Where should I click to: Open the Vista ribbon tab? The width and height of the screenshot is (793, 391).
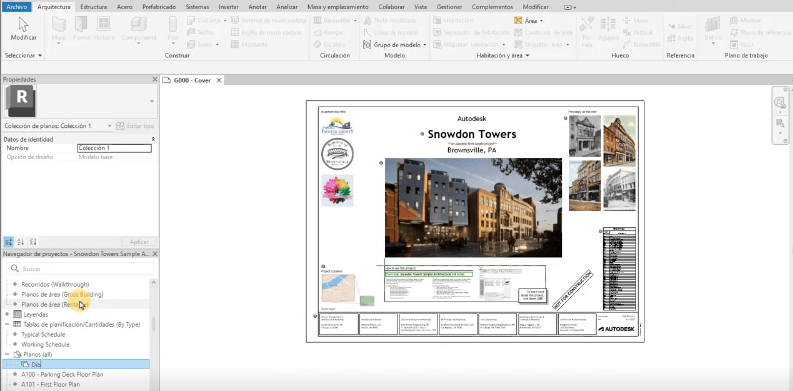[420, 7]
